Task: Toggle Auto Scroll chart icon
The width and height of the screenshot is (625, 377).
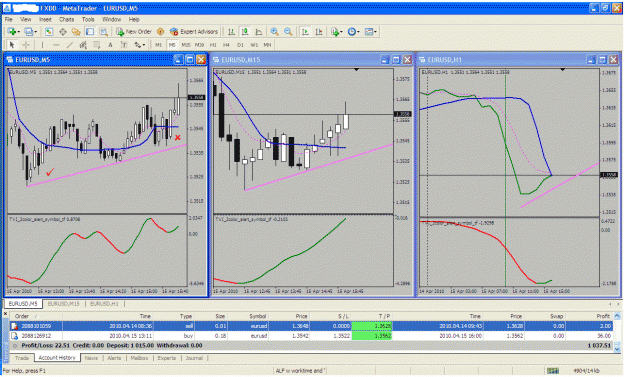Action: (x=305, y=31)
